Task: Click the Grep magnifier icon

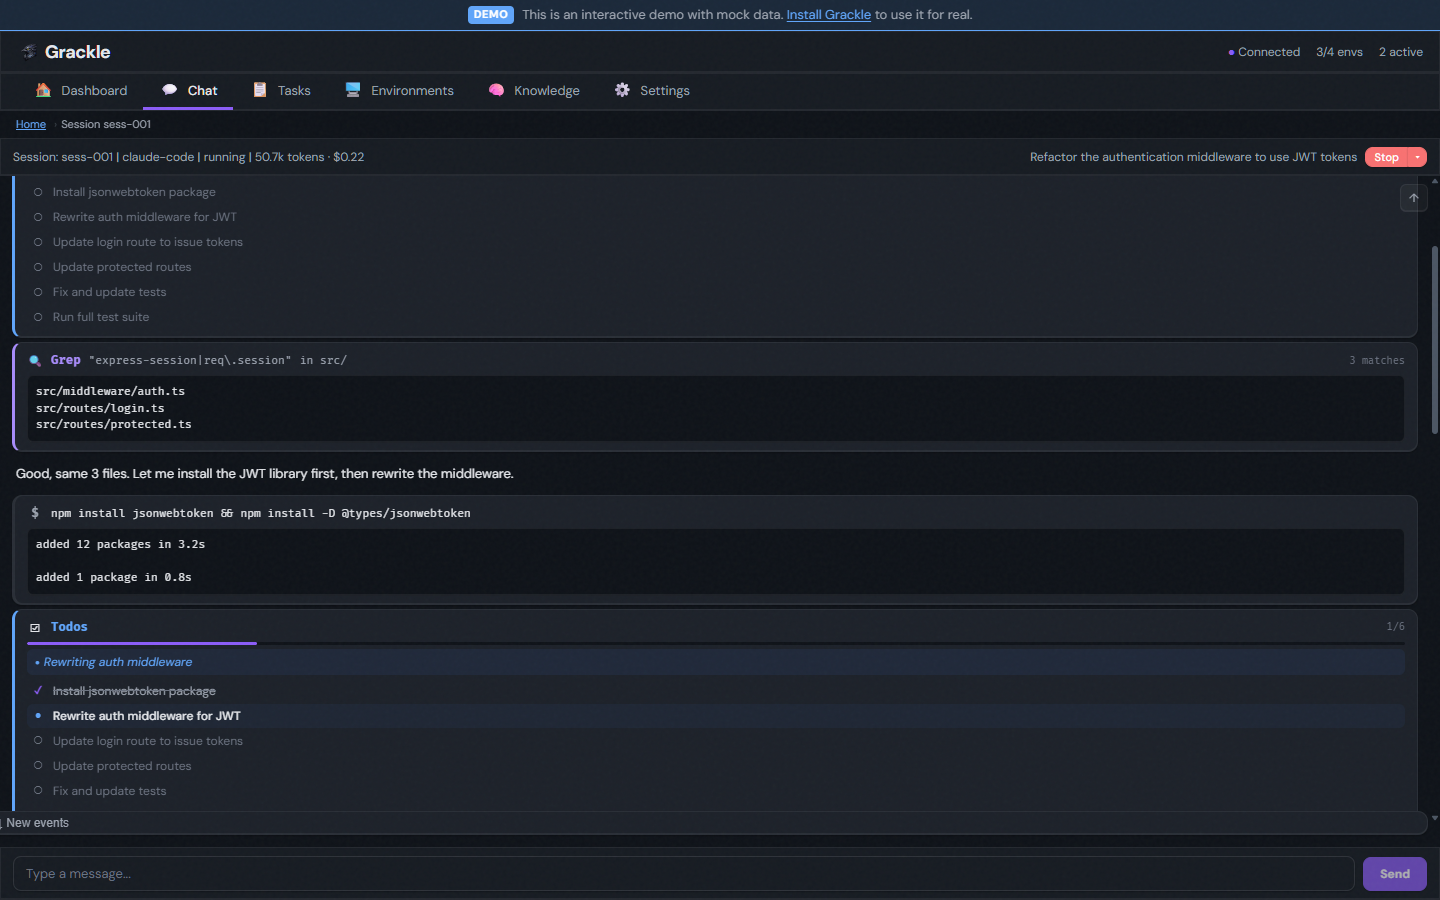Action: pos(35,361)
